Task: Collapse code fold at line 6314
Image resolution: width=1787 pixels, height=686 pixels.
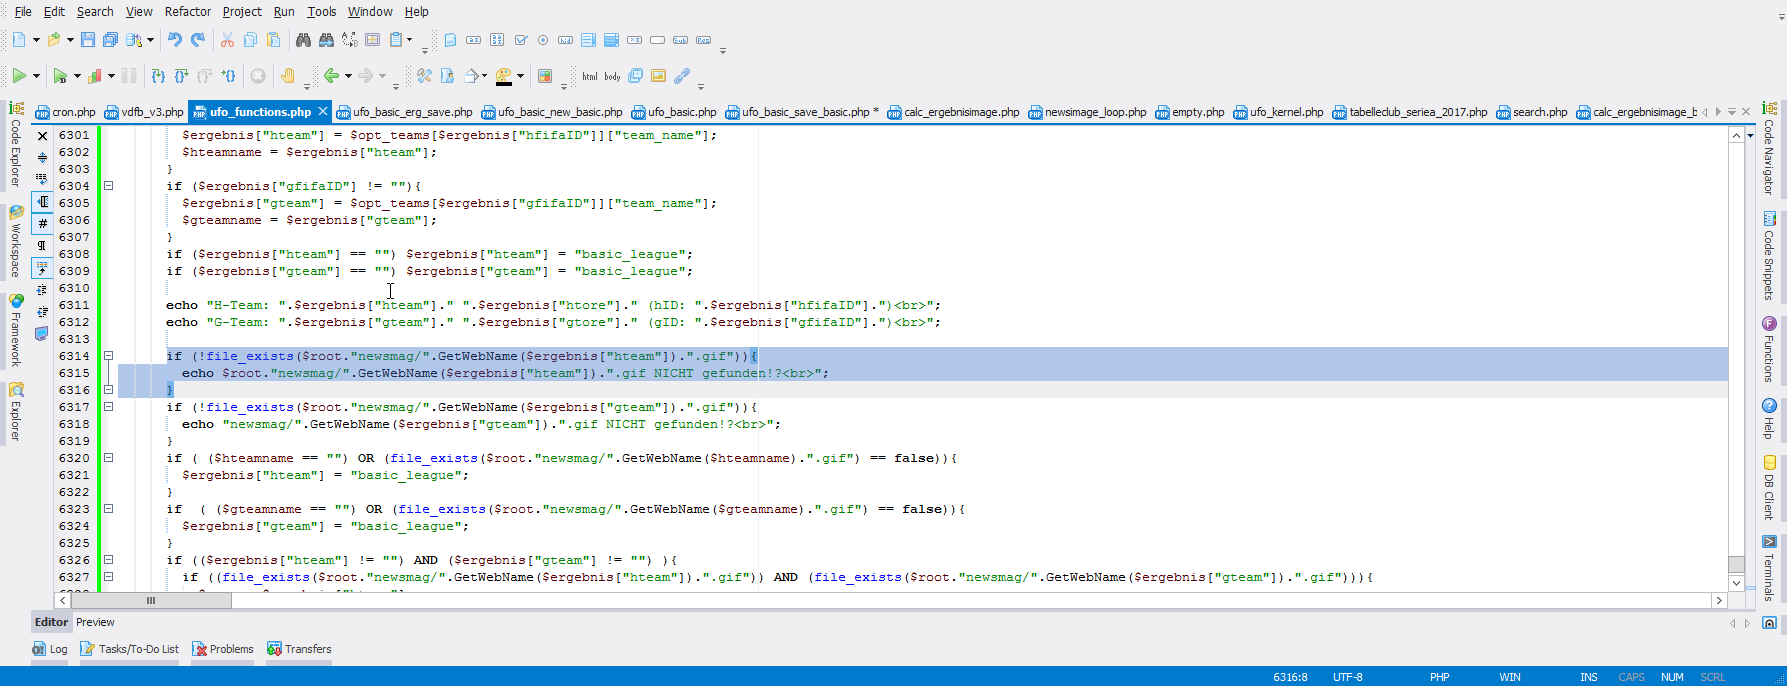Action: pos(109,356)
